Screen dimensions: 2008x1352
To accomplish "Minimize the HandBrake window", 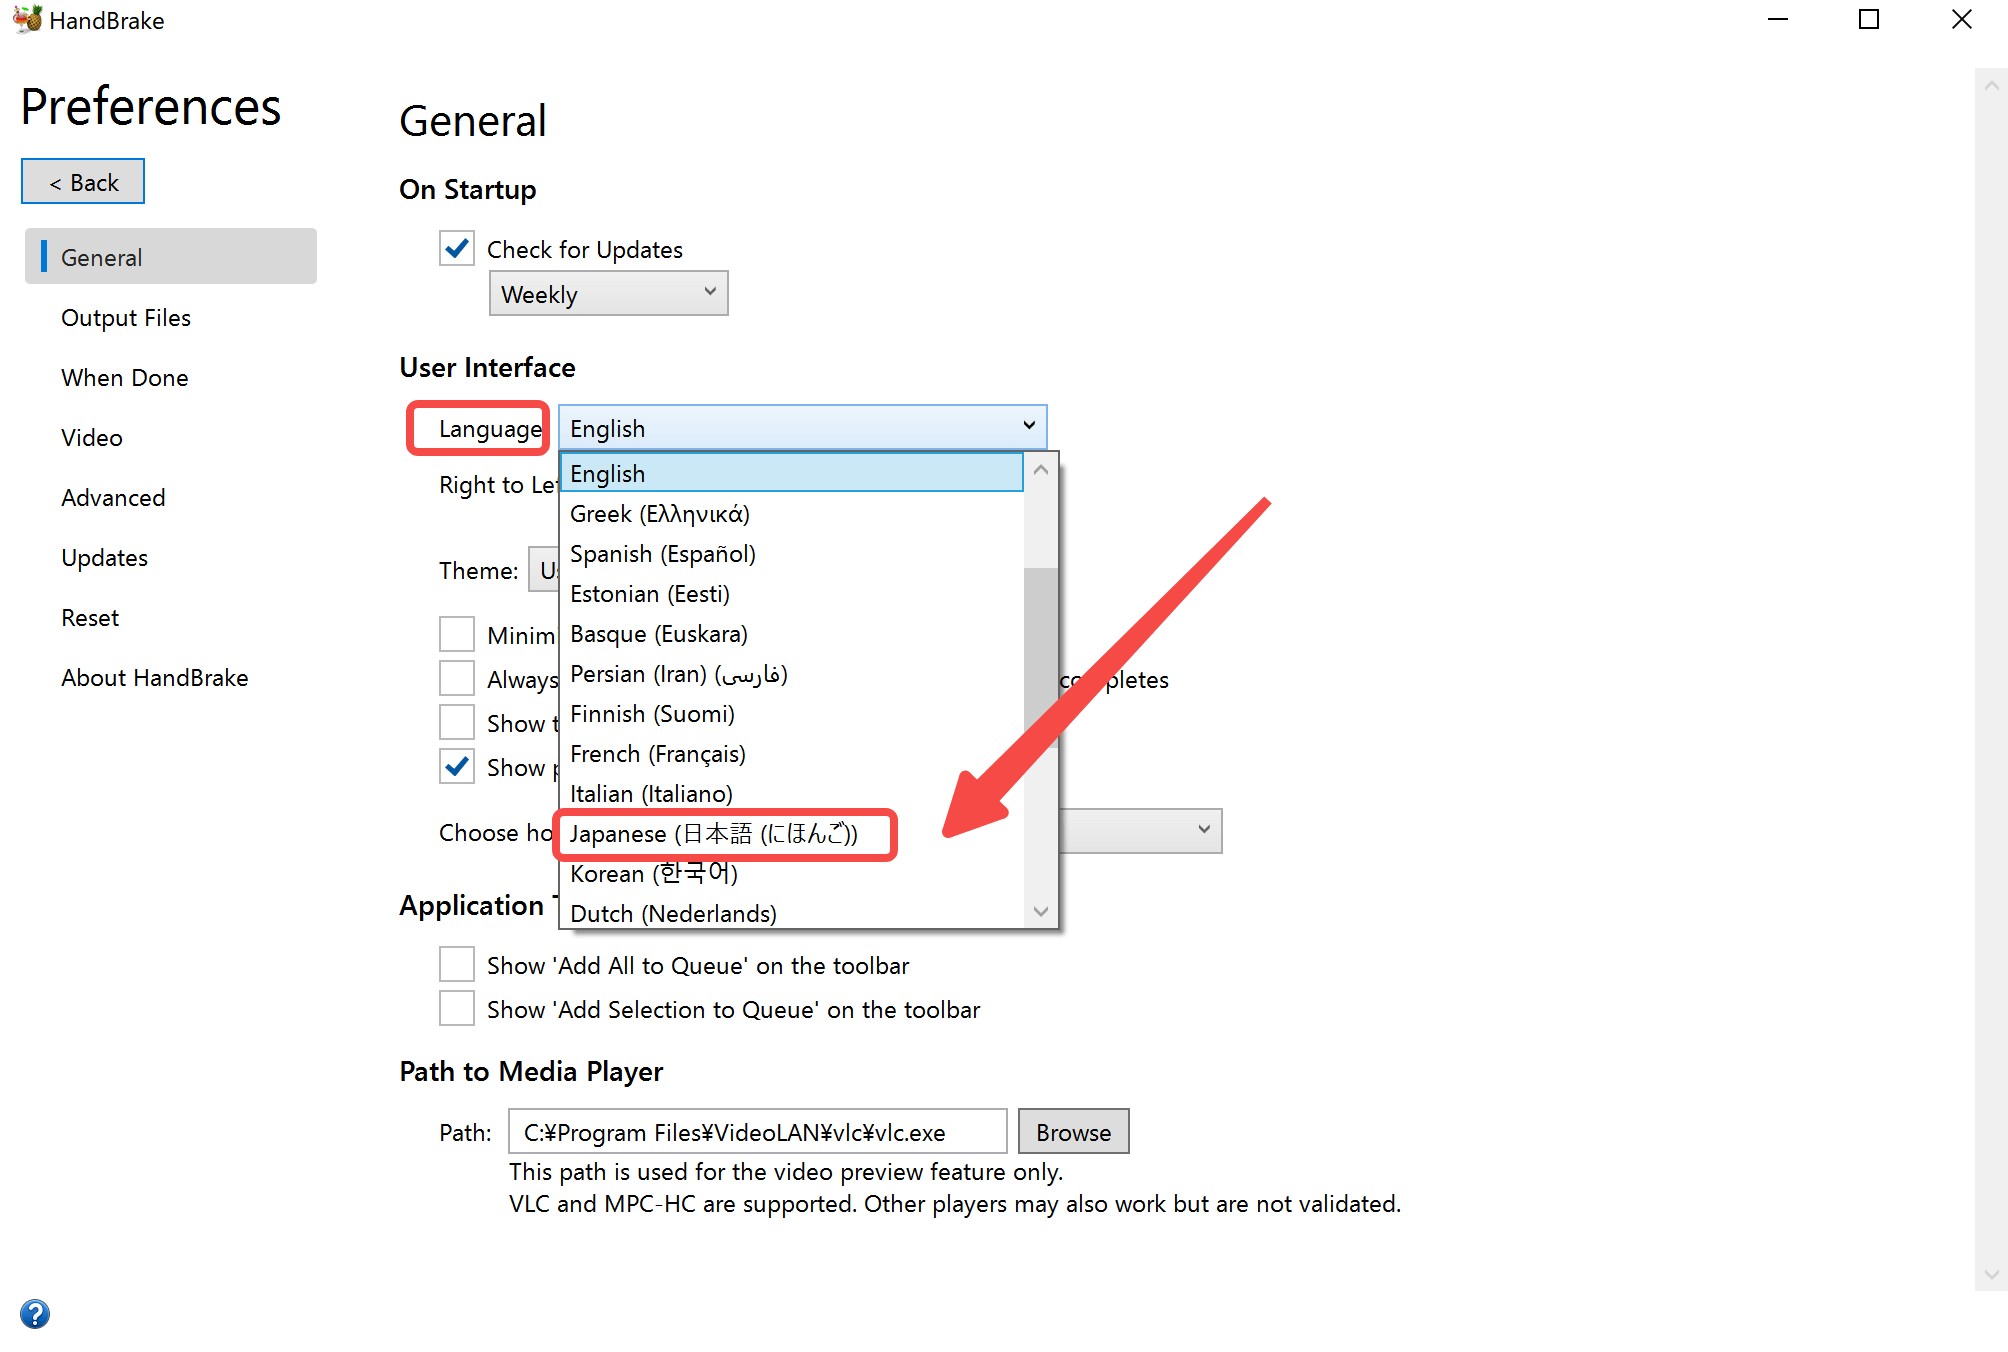I will pyautogui.click(x=1777, y=19).
